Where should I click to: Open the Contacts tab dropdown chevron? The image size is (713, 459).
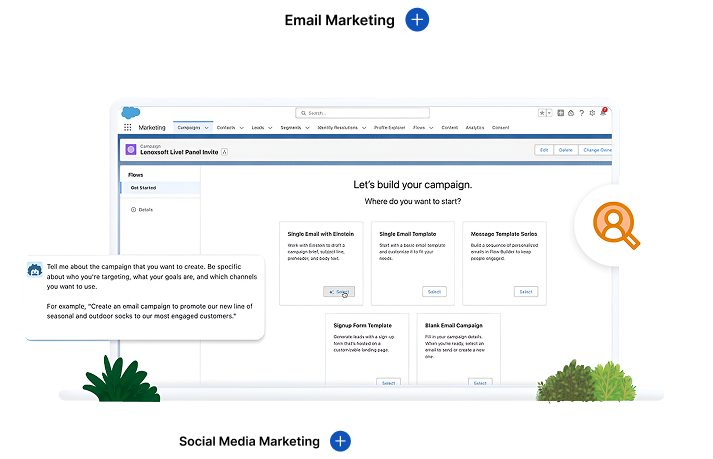tap(241, 128)
